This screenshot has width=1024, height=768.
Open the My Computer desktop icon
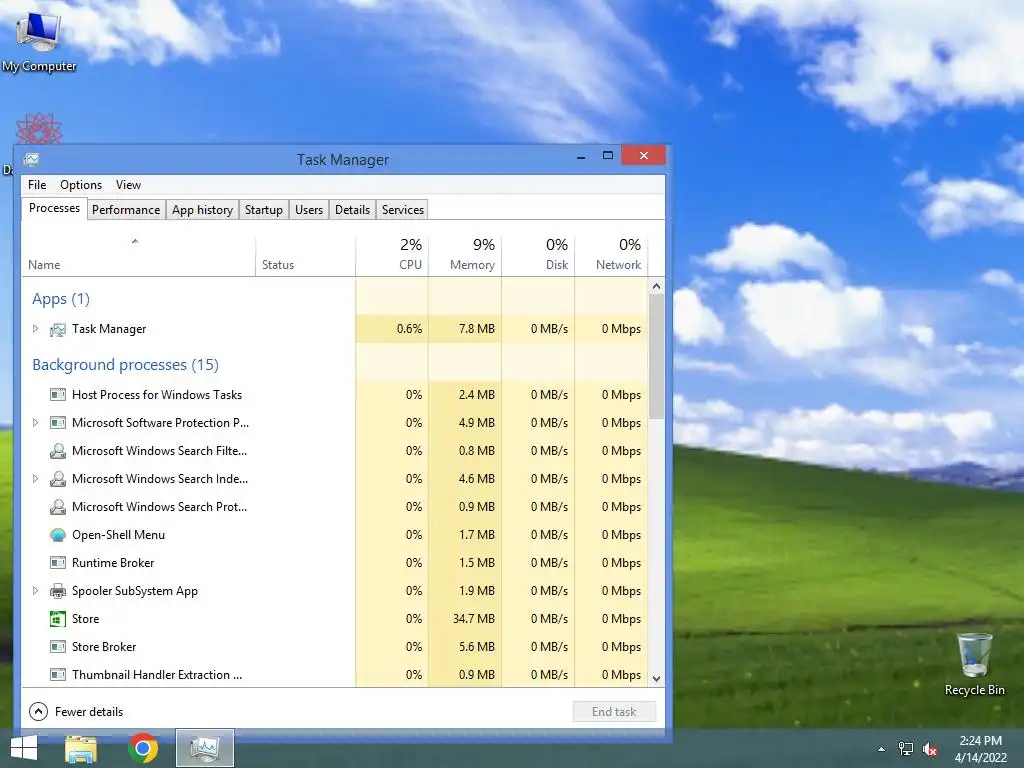(39, 41)
